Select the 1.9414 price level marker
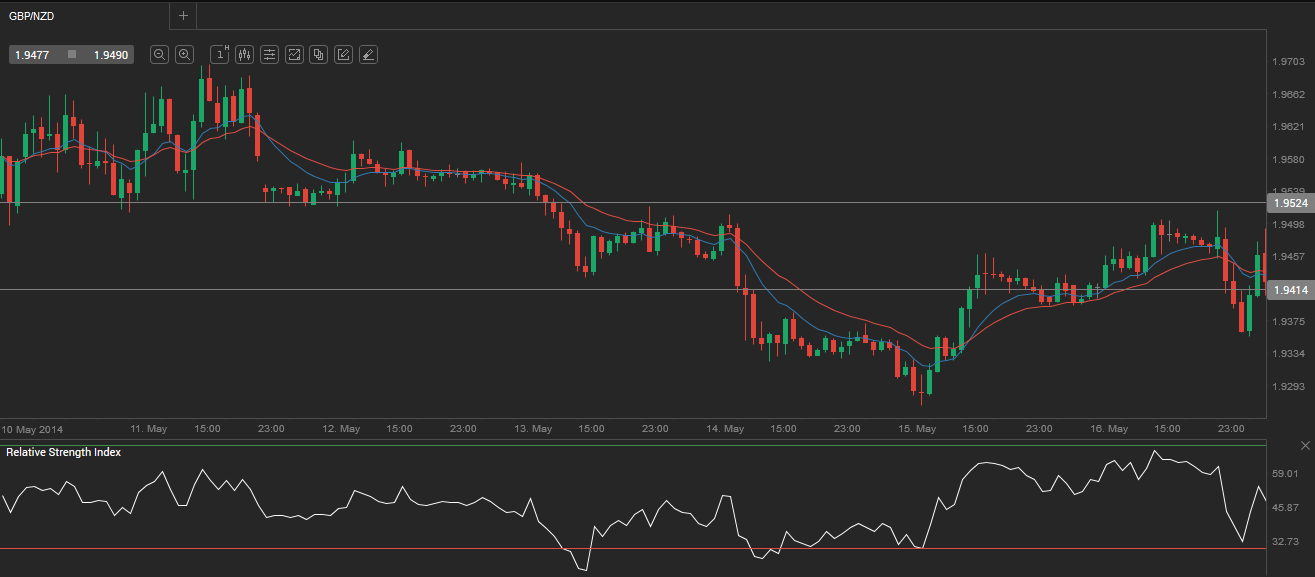Viewport: 1315px width, 577px height. 1289,290
